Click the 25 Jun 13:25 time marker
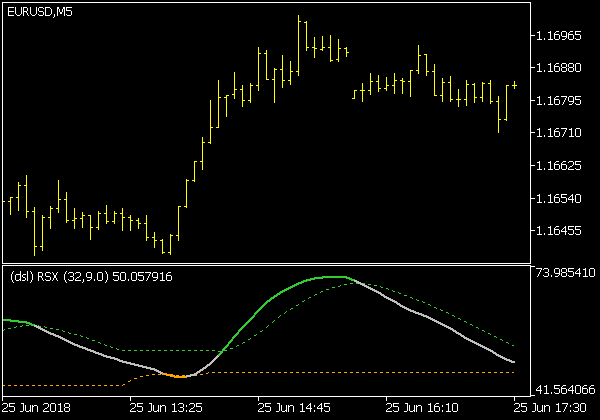The image size is (600, 420). click(x=166, y=408)
